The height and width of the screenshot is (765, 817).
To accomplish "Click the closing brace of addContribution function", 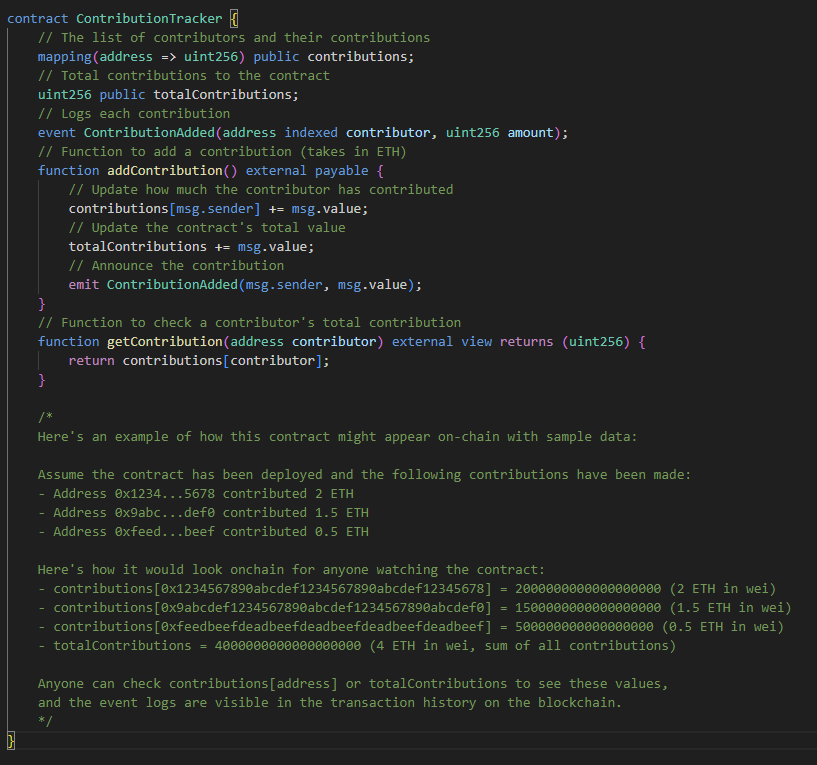I will tap(42, 304).
